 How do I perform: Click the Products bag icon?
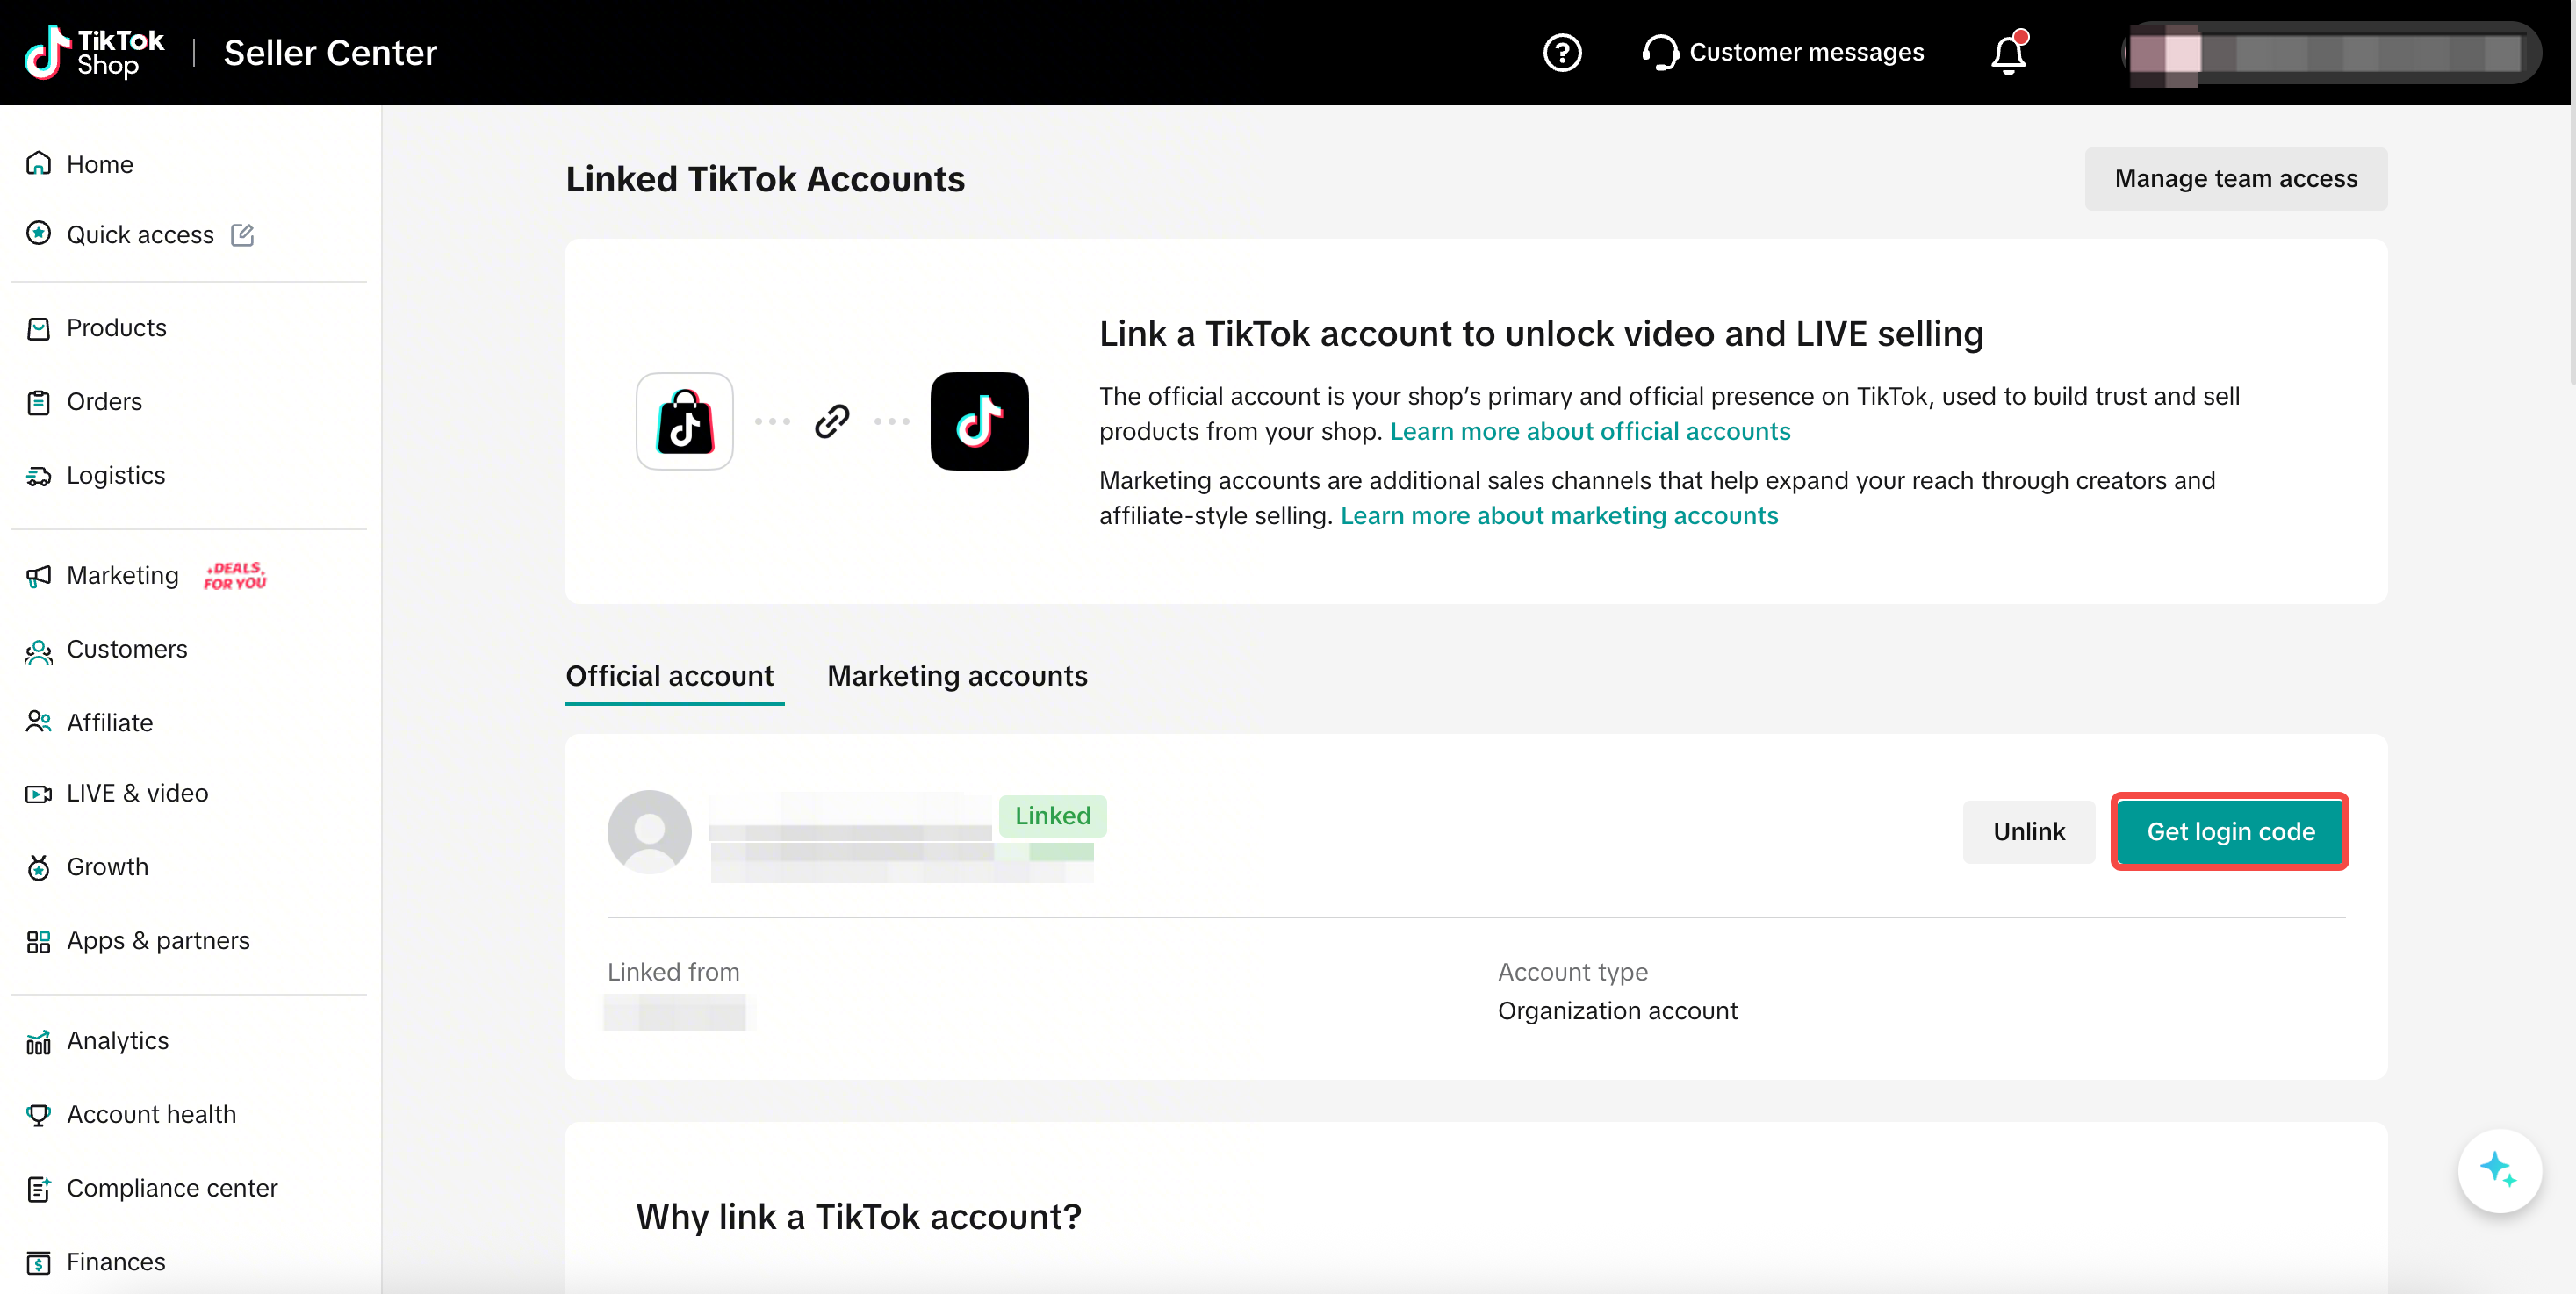[38, 328]
